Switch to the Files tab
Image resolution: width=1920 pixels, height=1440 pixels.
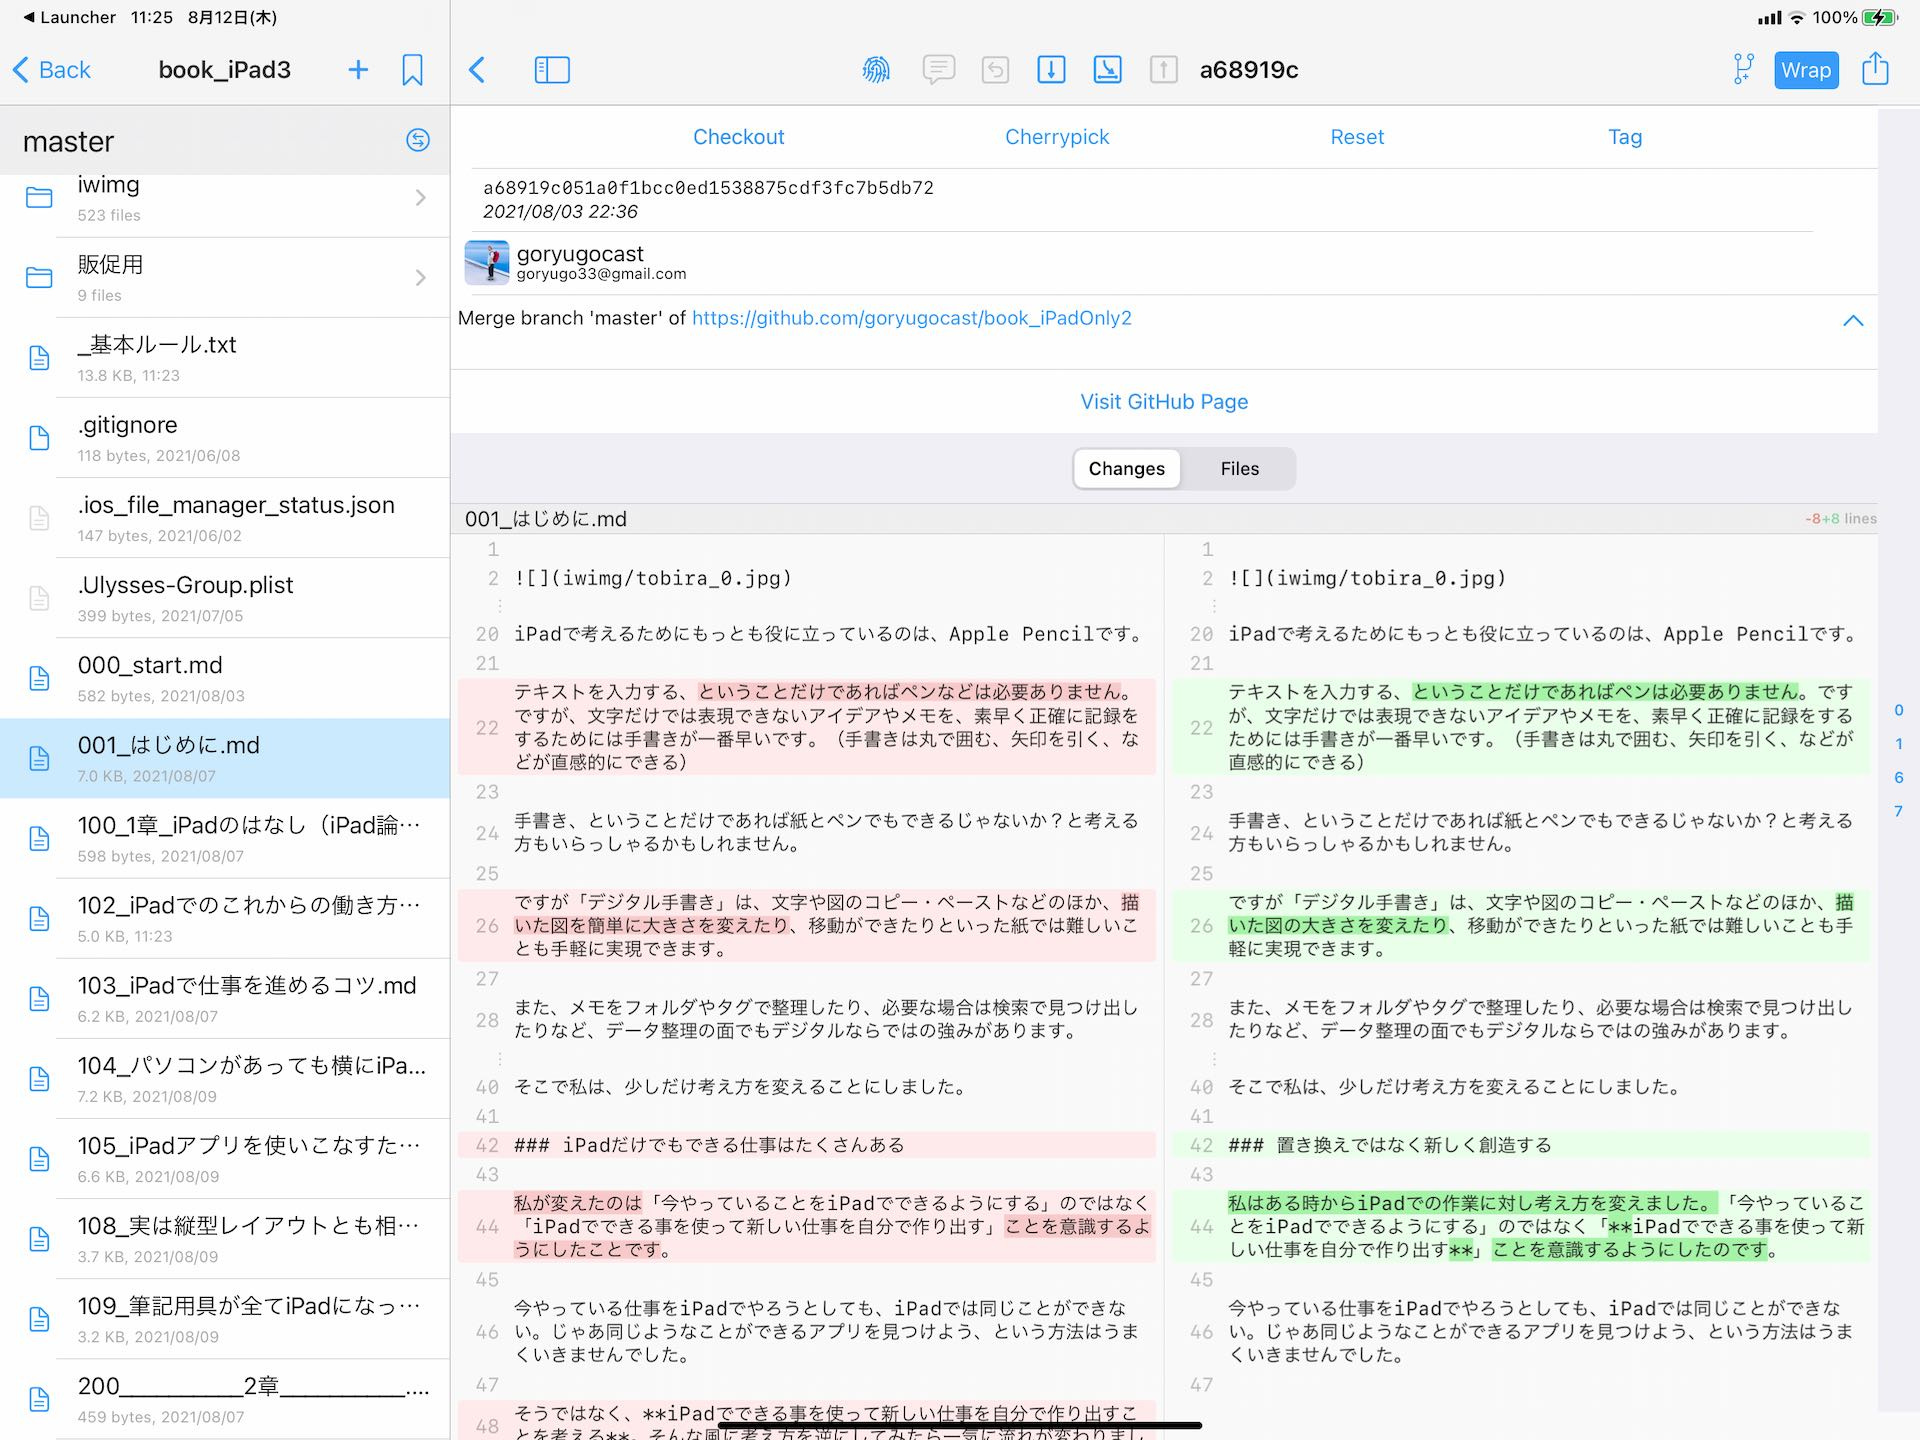(x=1239, y=468)
